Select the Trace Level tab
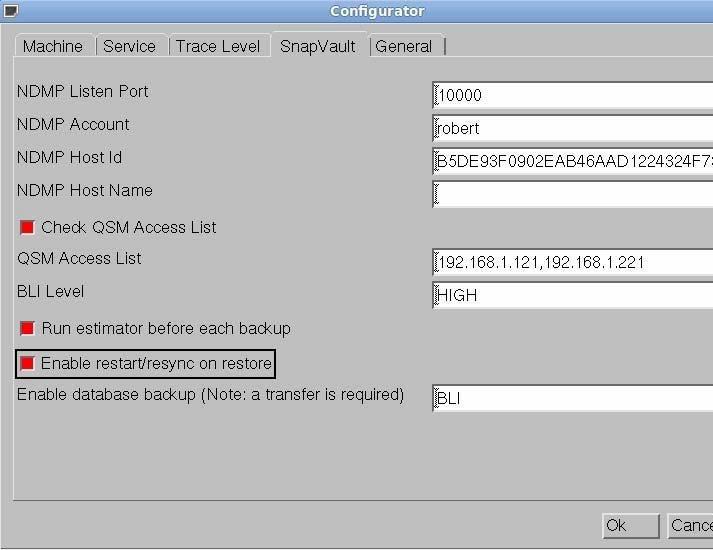The width and height of the screenshot is (713, 550). point(218,46)
